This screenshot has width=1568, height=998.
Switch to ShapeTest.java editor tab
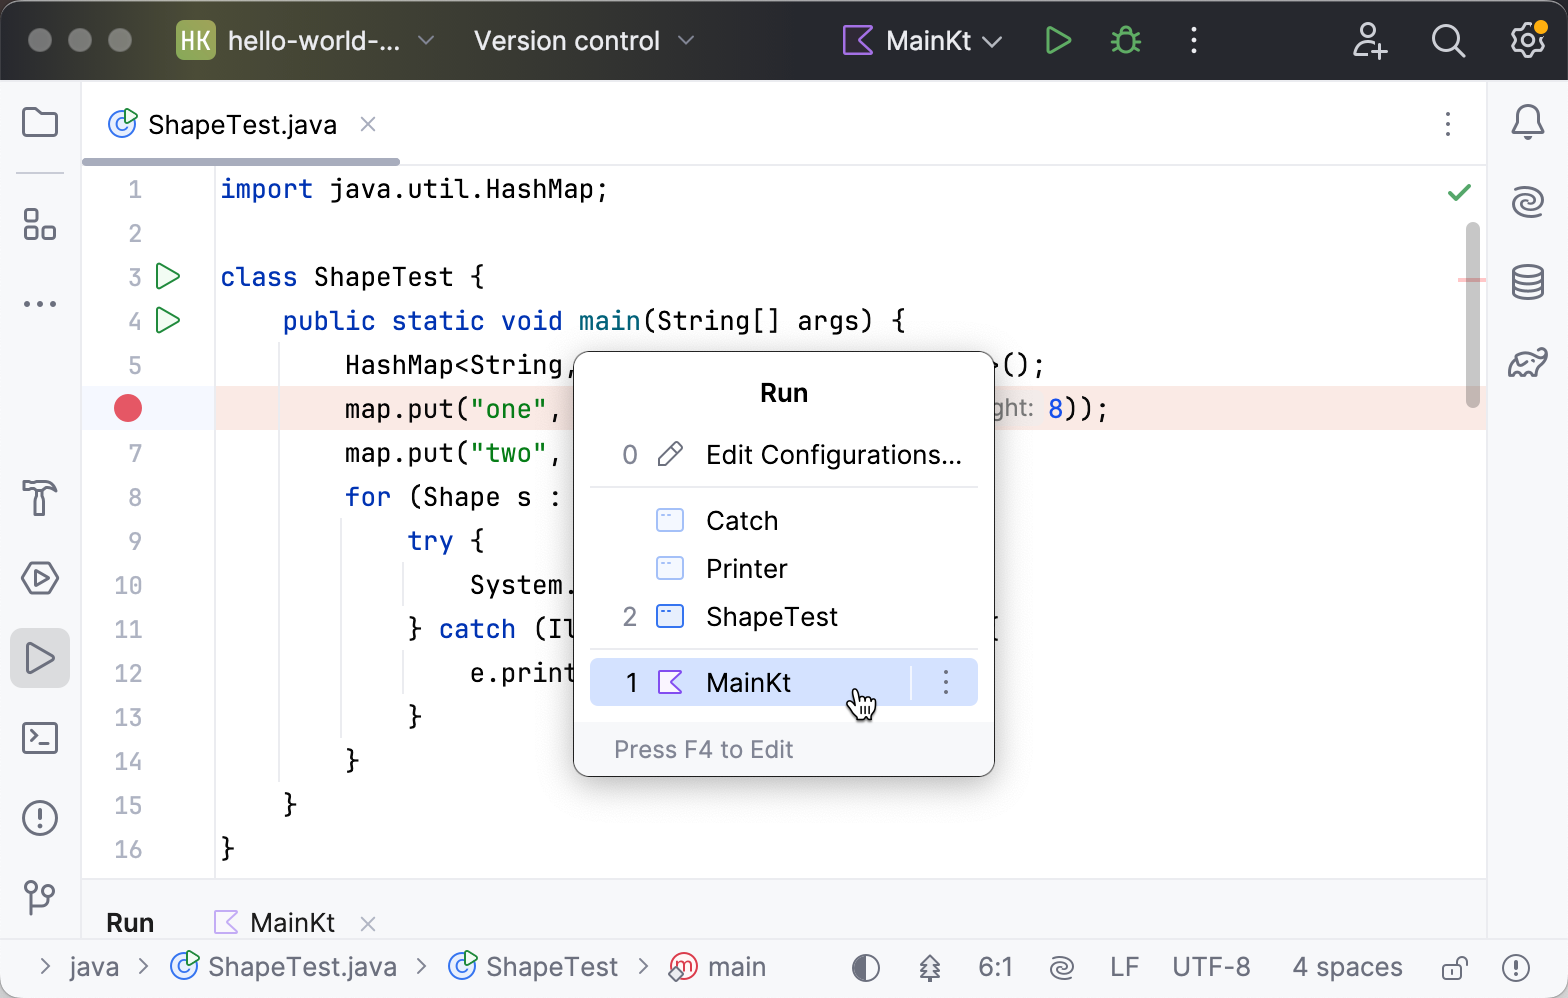point(242,125)
